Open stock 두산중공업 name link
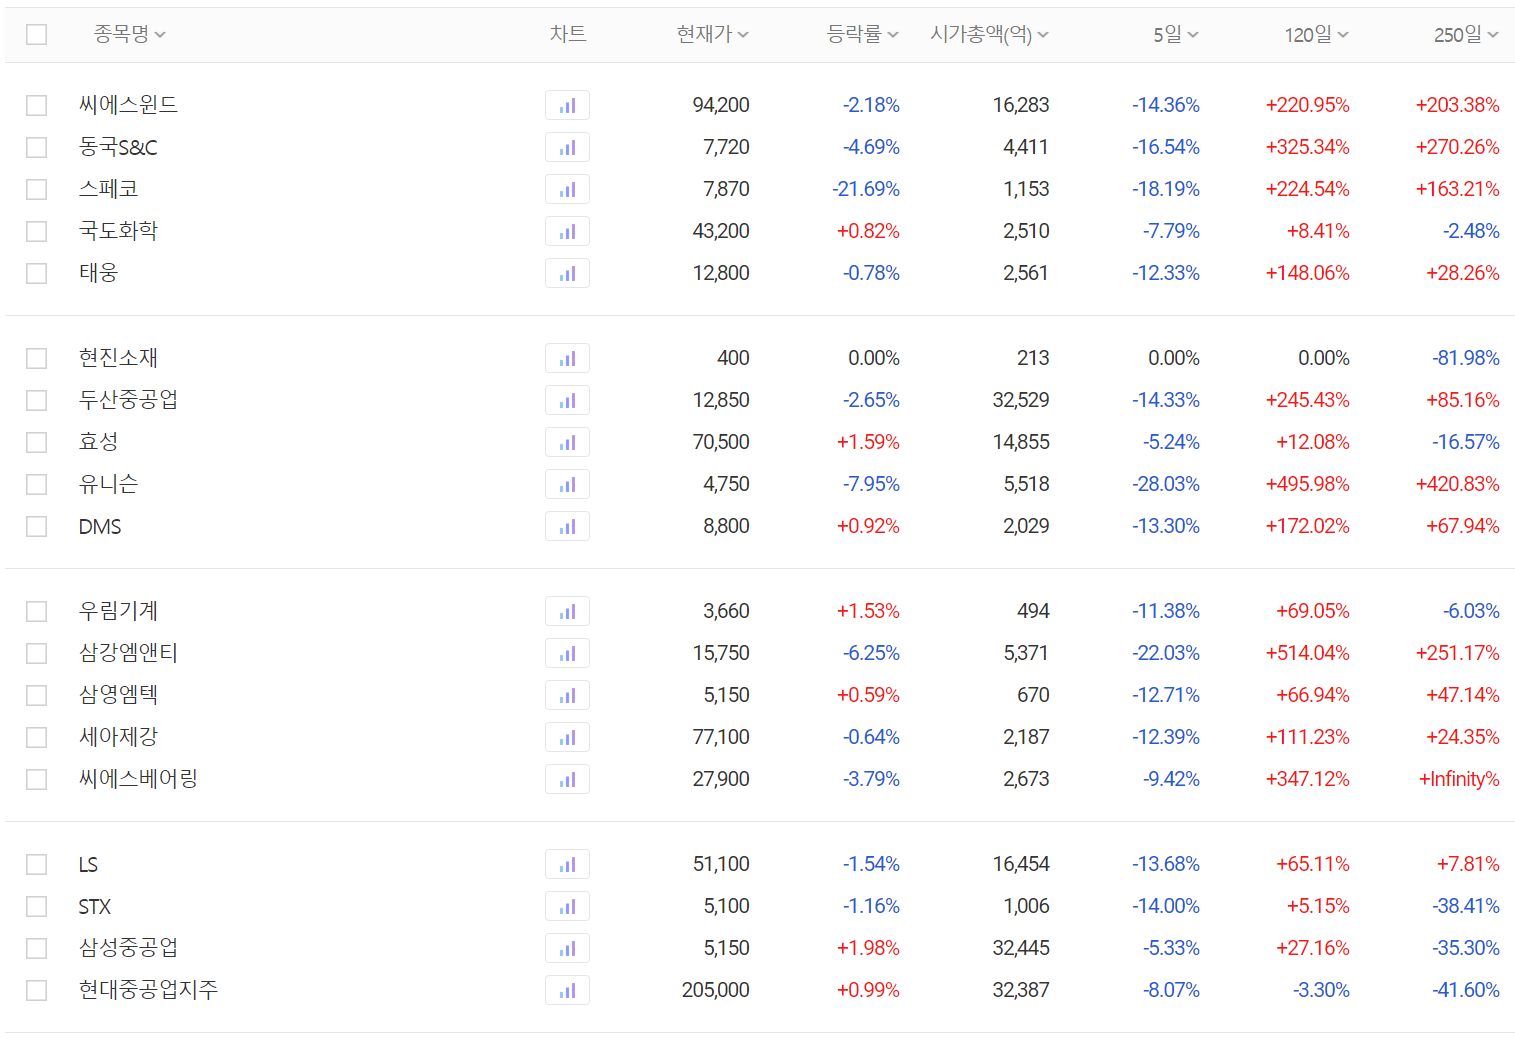The height and width of the screenshot is (1056, 1515). point(128,399)
